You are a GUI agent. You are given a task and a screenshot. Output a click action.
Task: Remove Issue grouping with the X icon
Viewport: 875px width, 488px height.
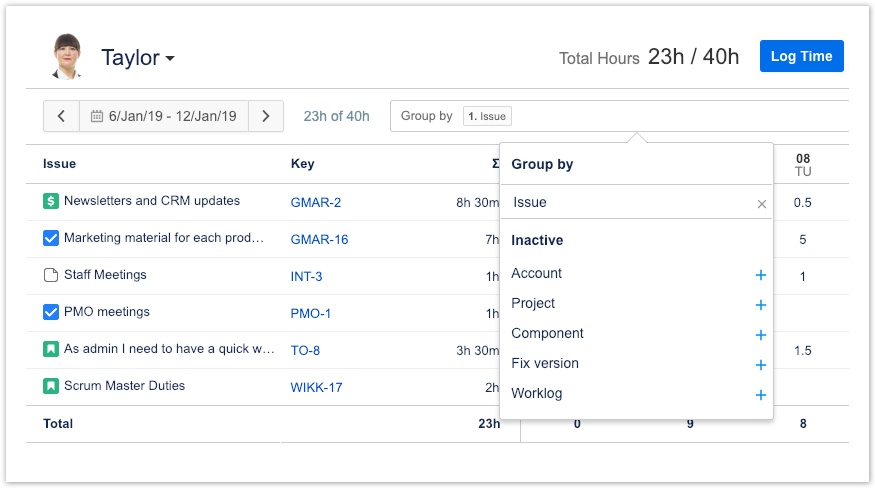(761, 204)
